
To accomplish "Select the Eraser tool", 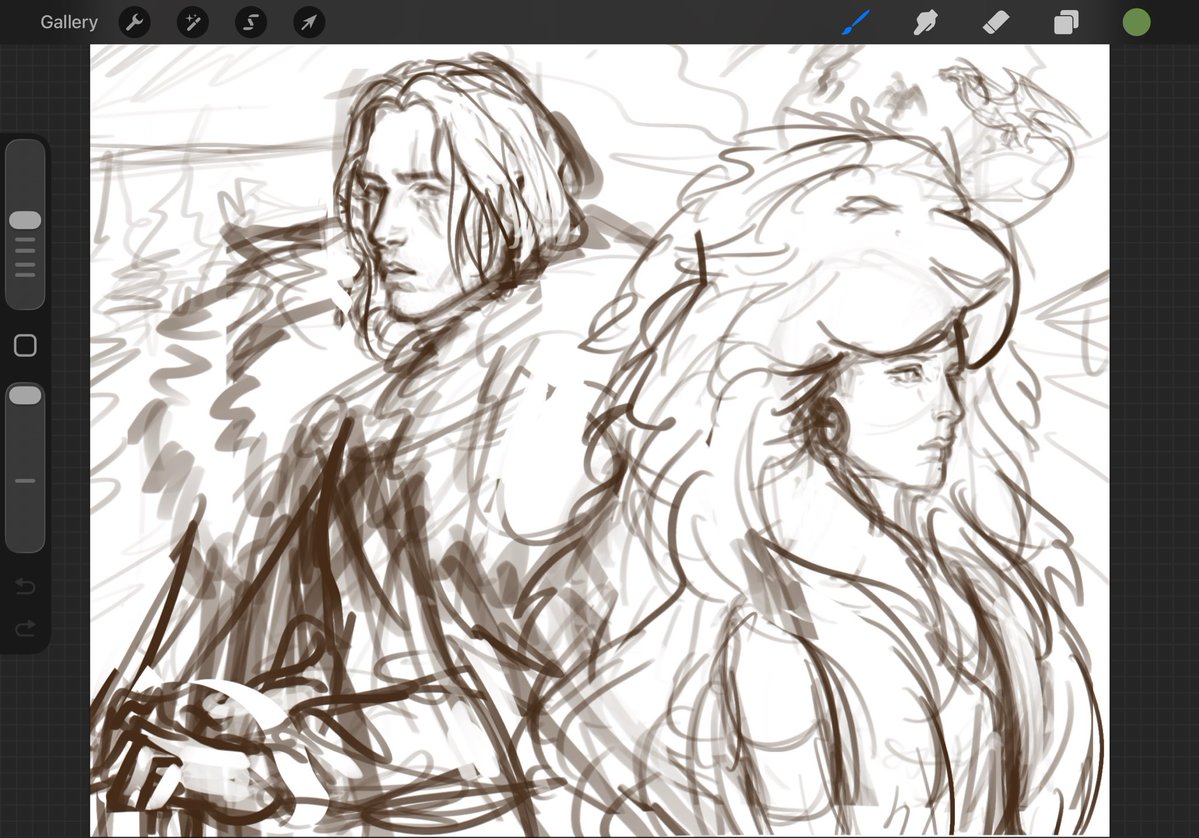I will pyautogui.click(x=996, y=22).
